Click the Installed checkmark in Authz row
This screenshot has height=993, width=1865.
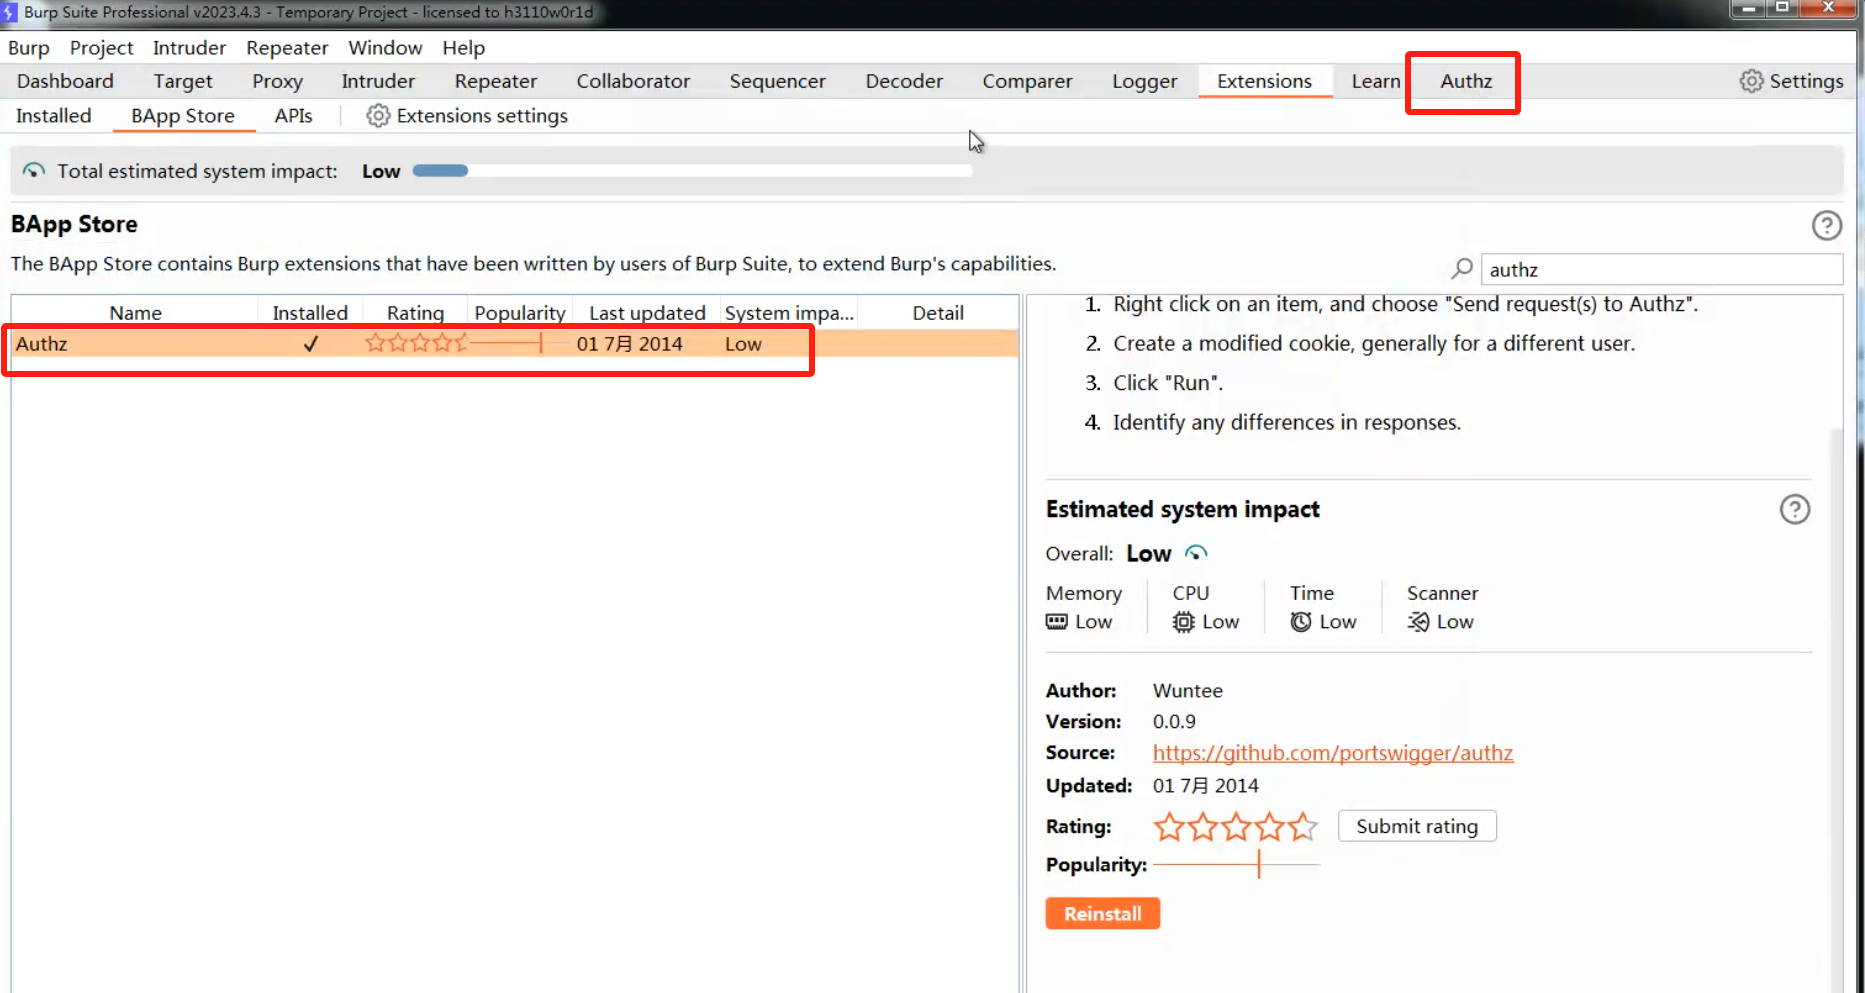tap(310, 344)
